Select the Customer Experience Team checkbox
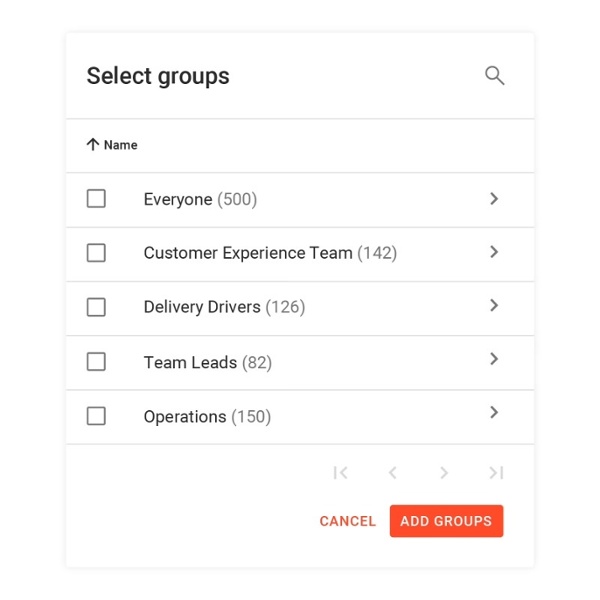600x600 pixels. pos(96,253)
